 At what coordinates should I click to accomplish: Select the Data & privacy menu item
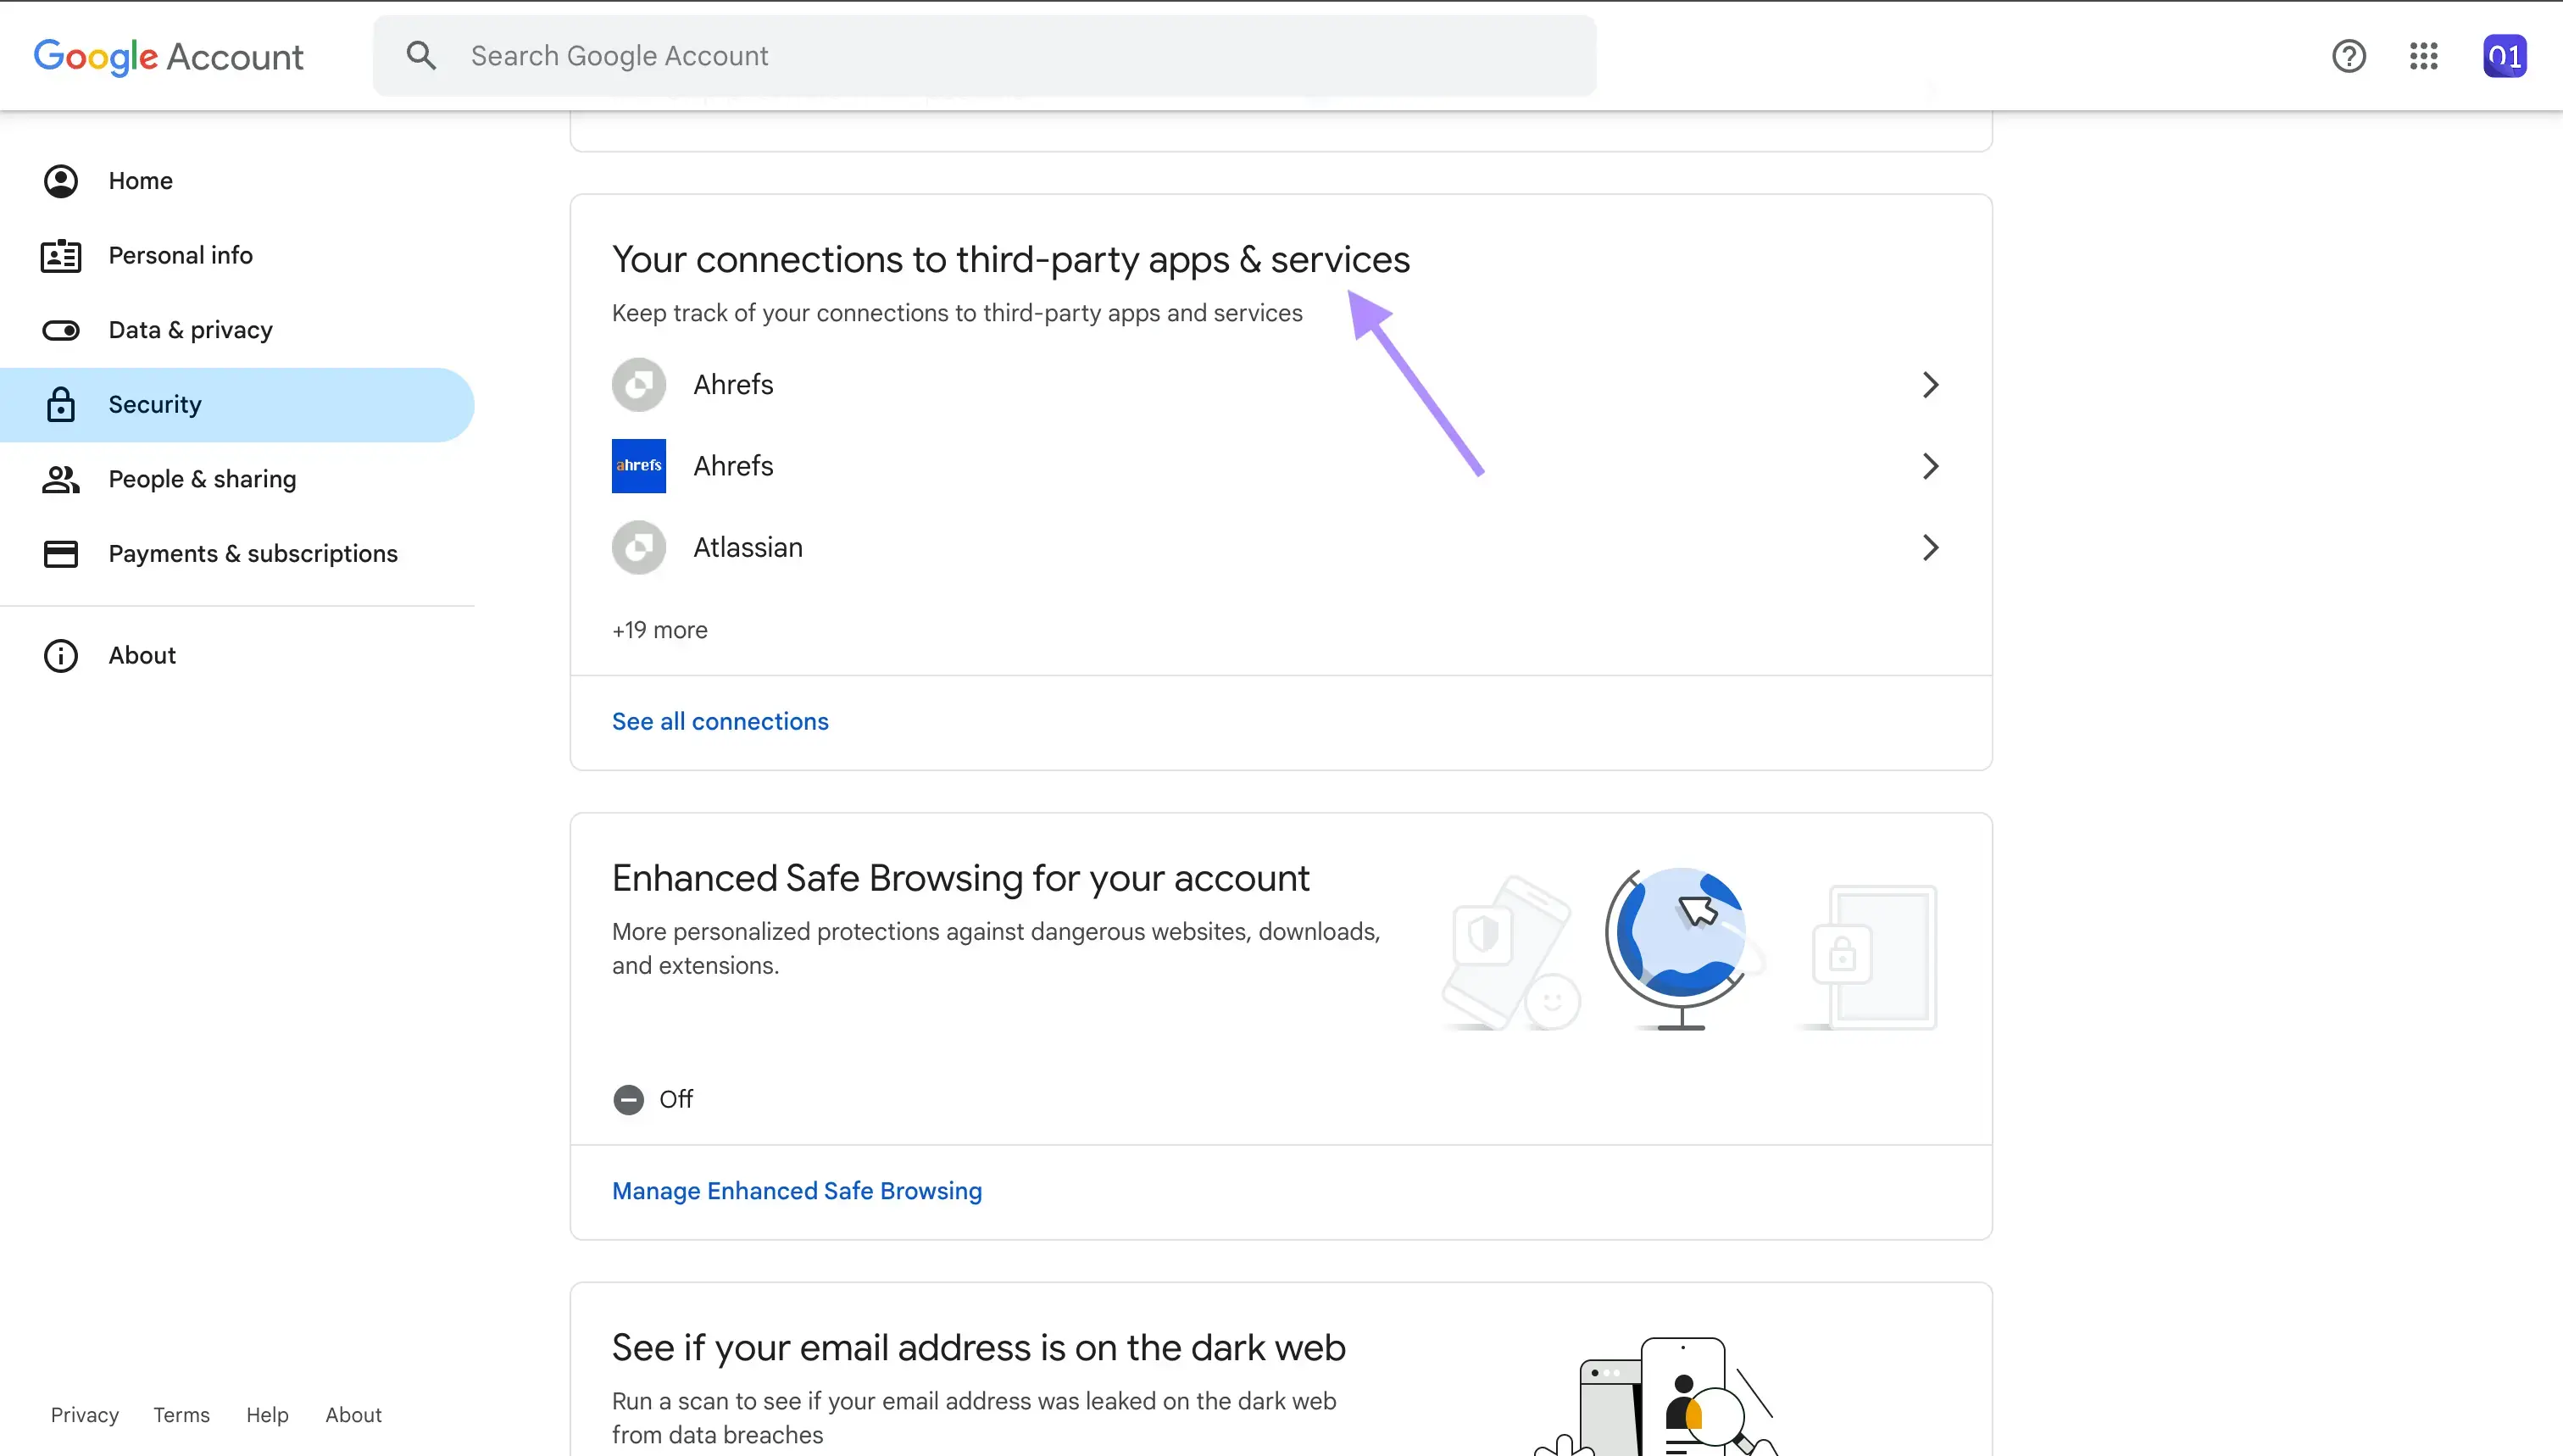point(190,329)
